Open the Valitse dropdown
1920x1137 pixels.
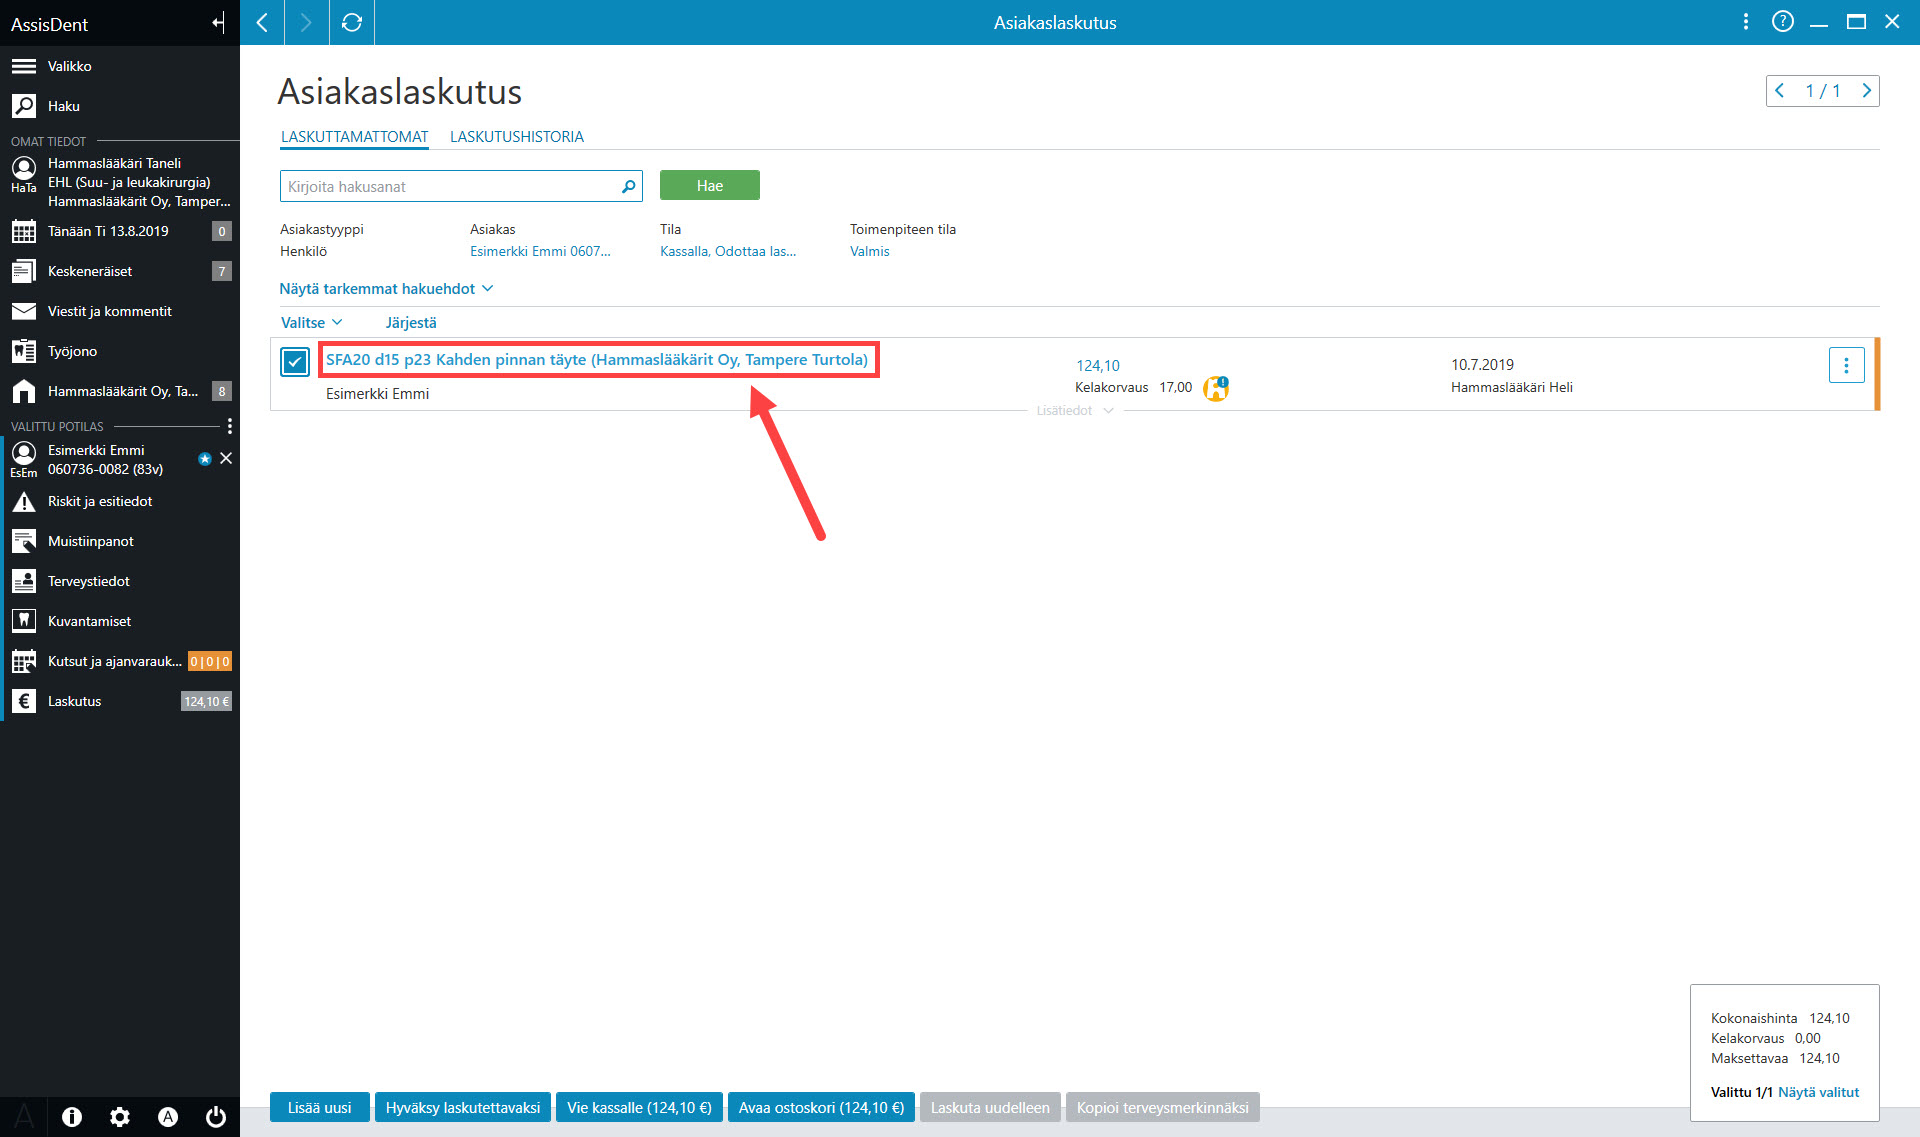pyautogui.click(x=311, y=322)
